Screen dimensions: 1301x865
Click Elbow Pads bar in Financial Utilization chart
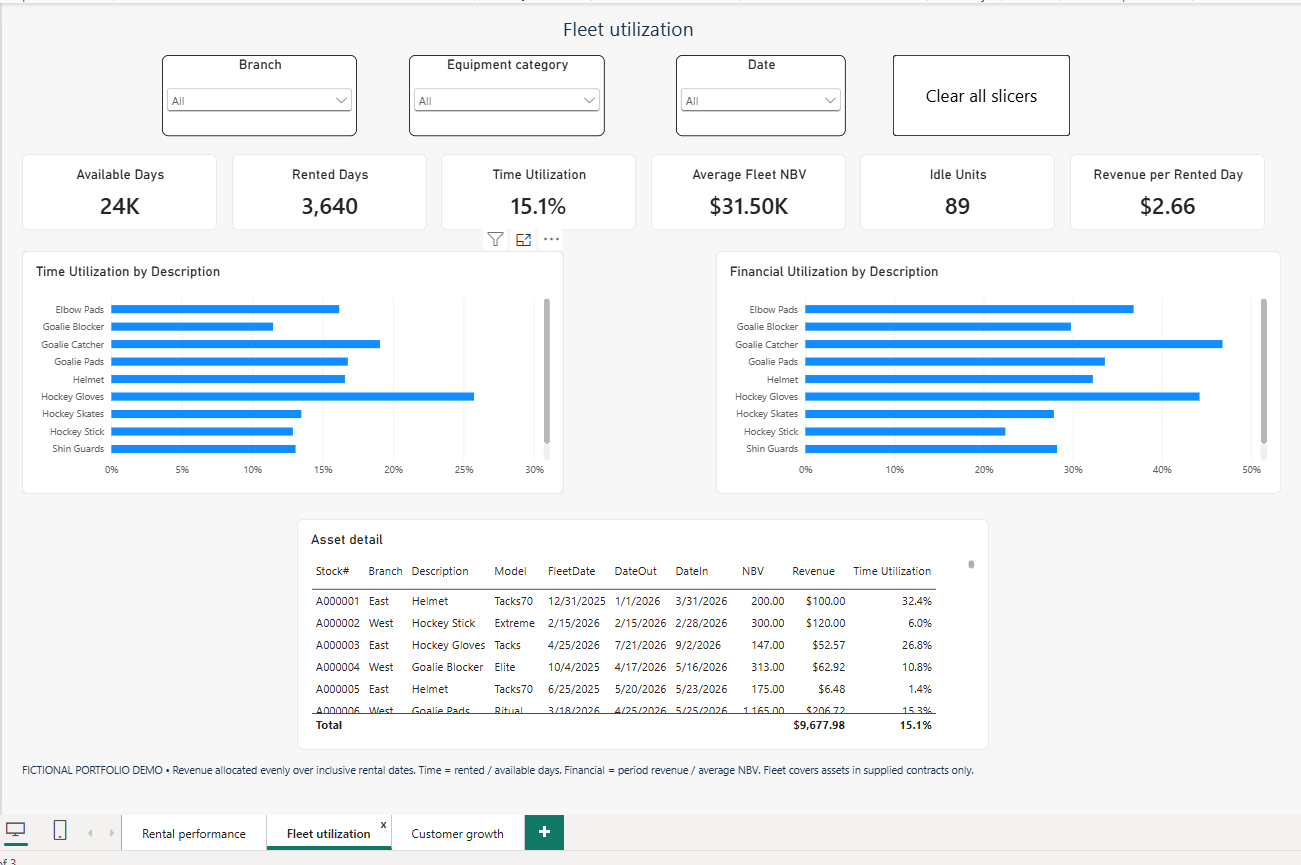(x=969, y=309)
